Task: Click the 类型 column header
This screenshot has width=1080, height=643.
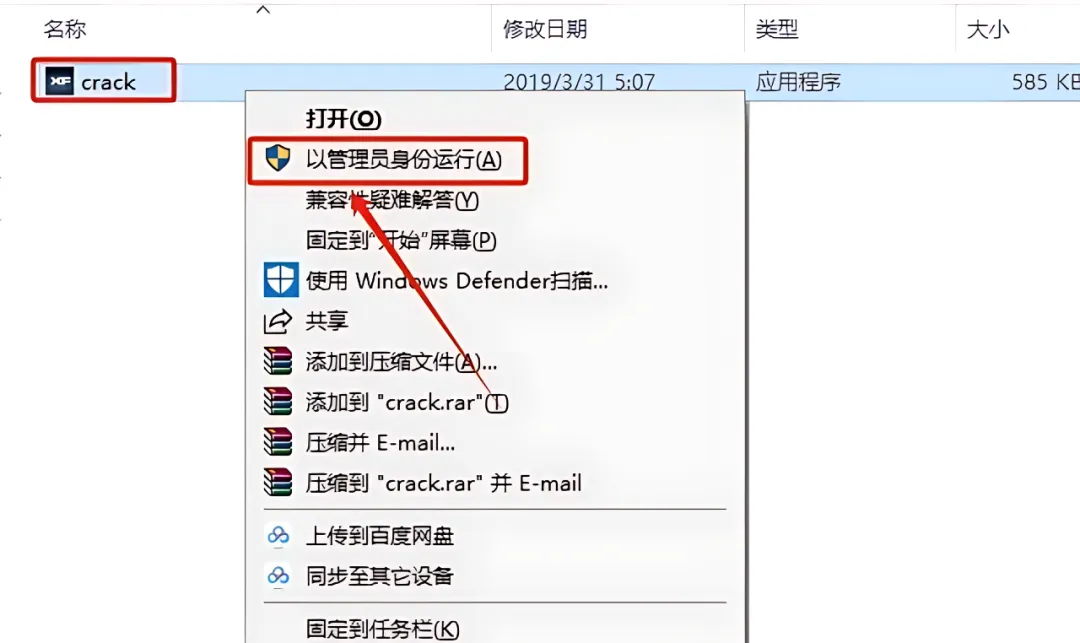Action: point(776,29)
